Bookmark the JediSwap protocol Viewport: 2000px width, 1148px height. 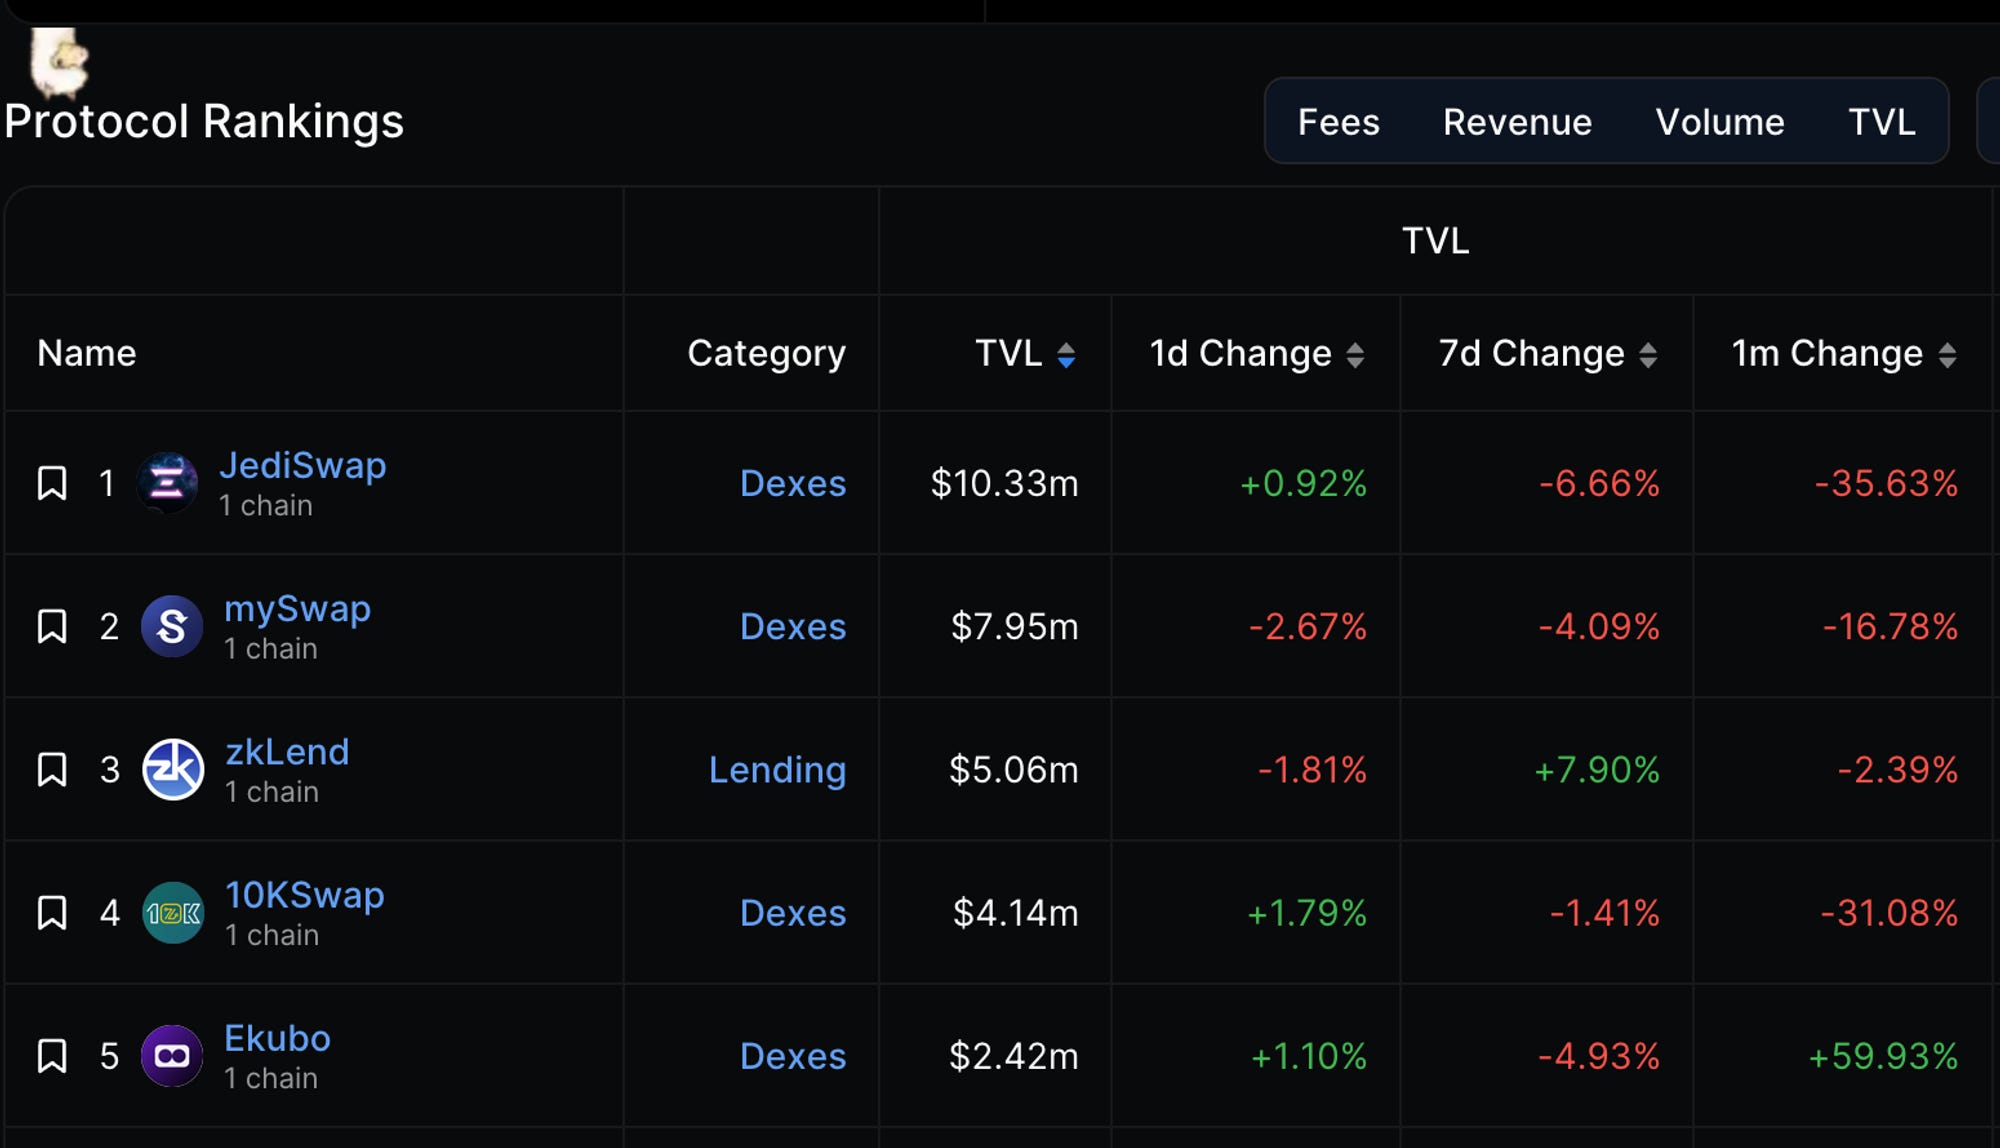tap(52, 483)
